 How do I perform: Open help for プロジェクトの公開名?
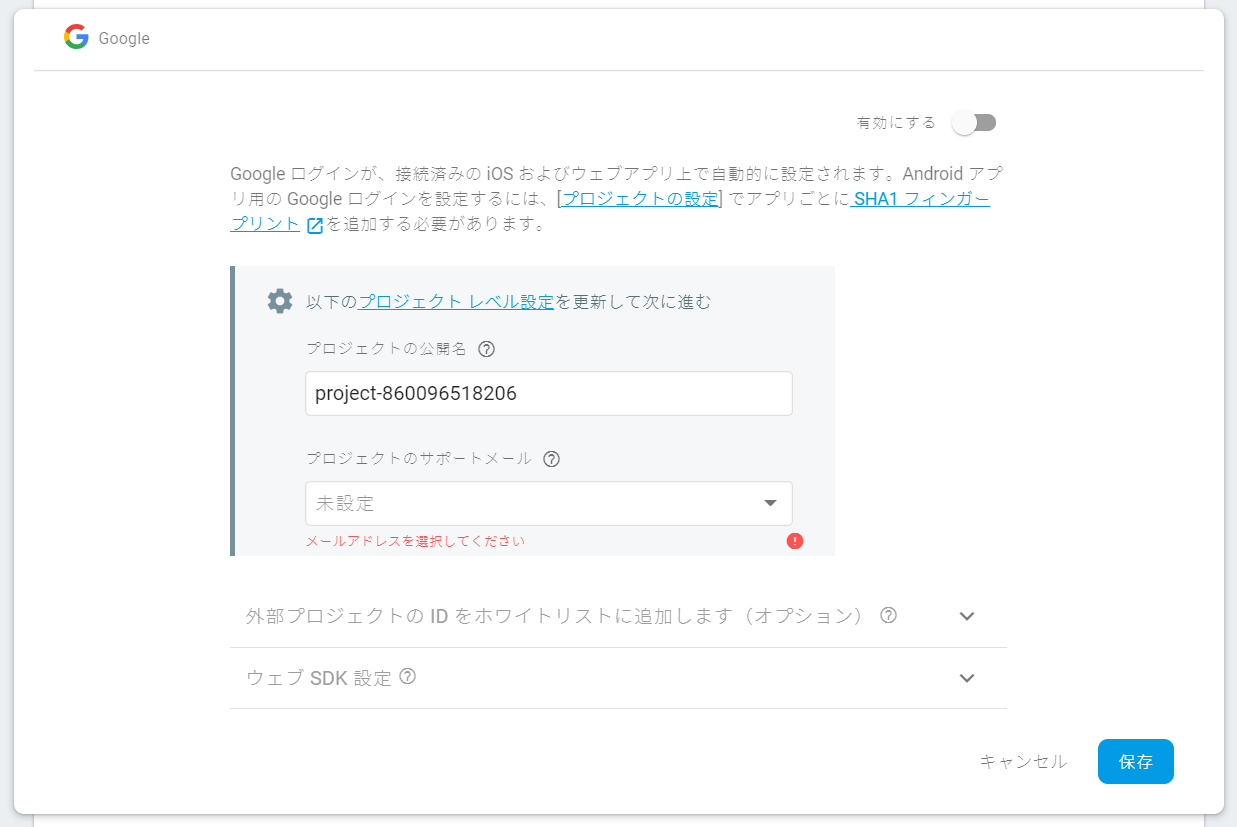tap(487, 349)
